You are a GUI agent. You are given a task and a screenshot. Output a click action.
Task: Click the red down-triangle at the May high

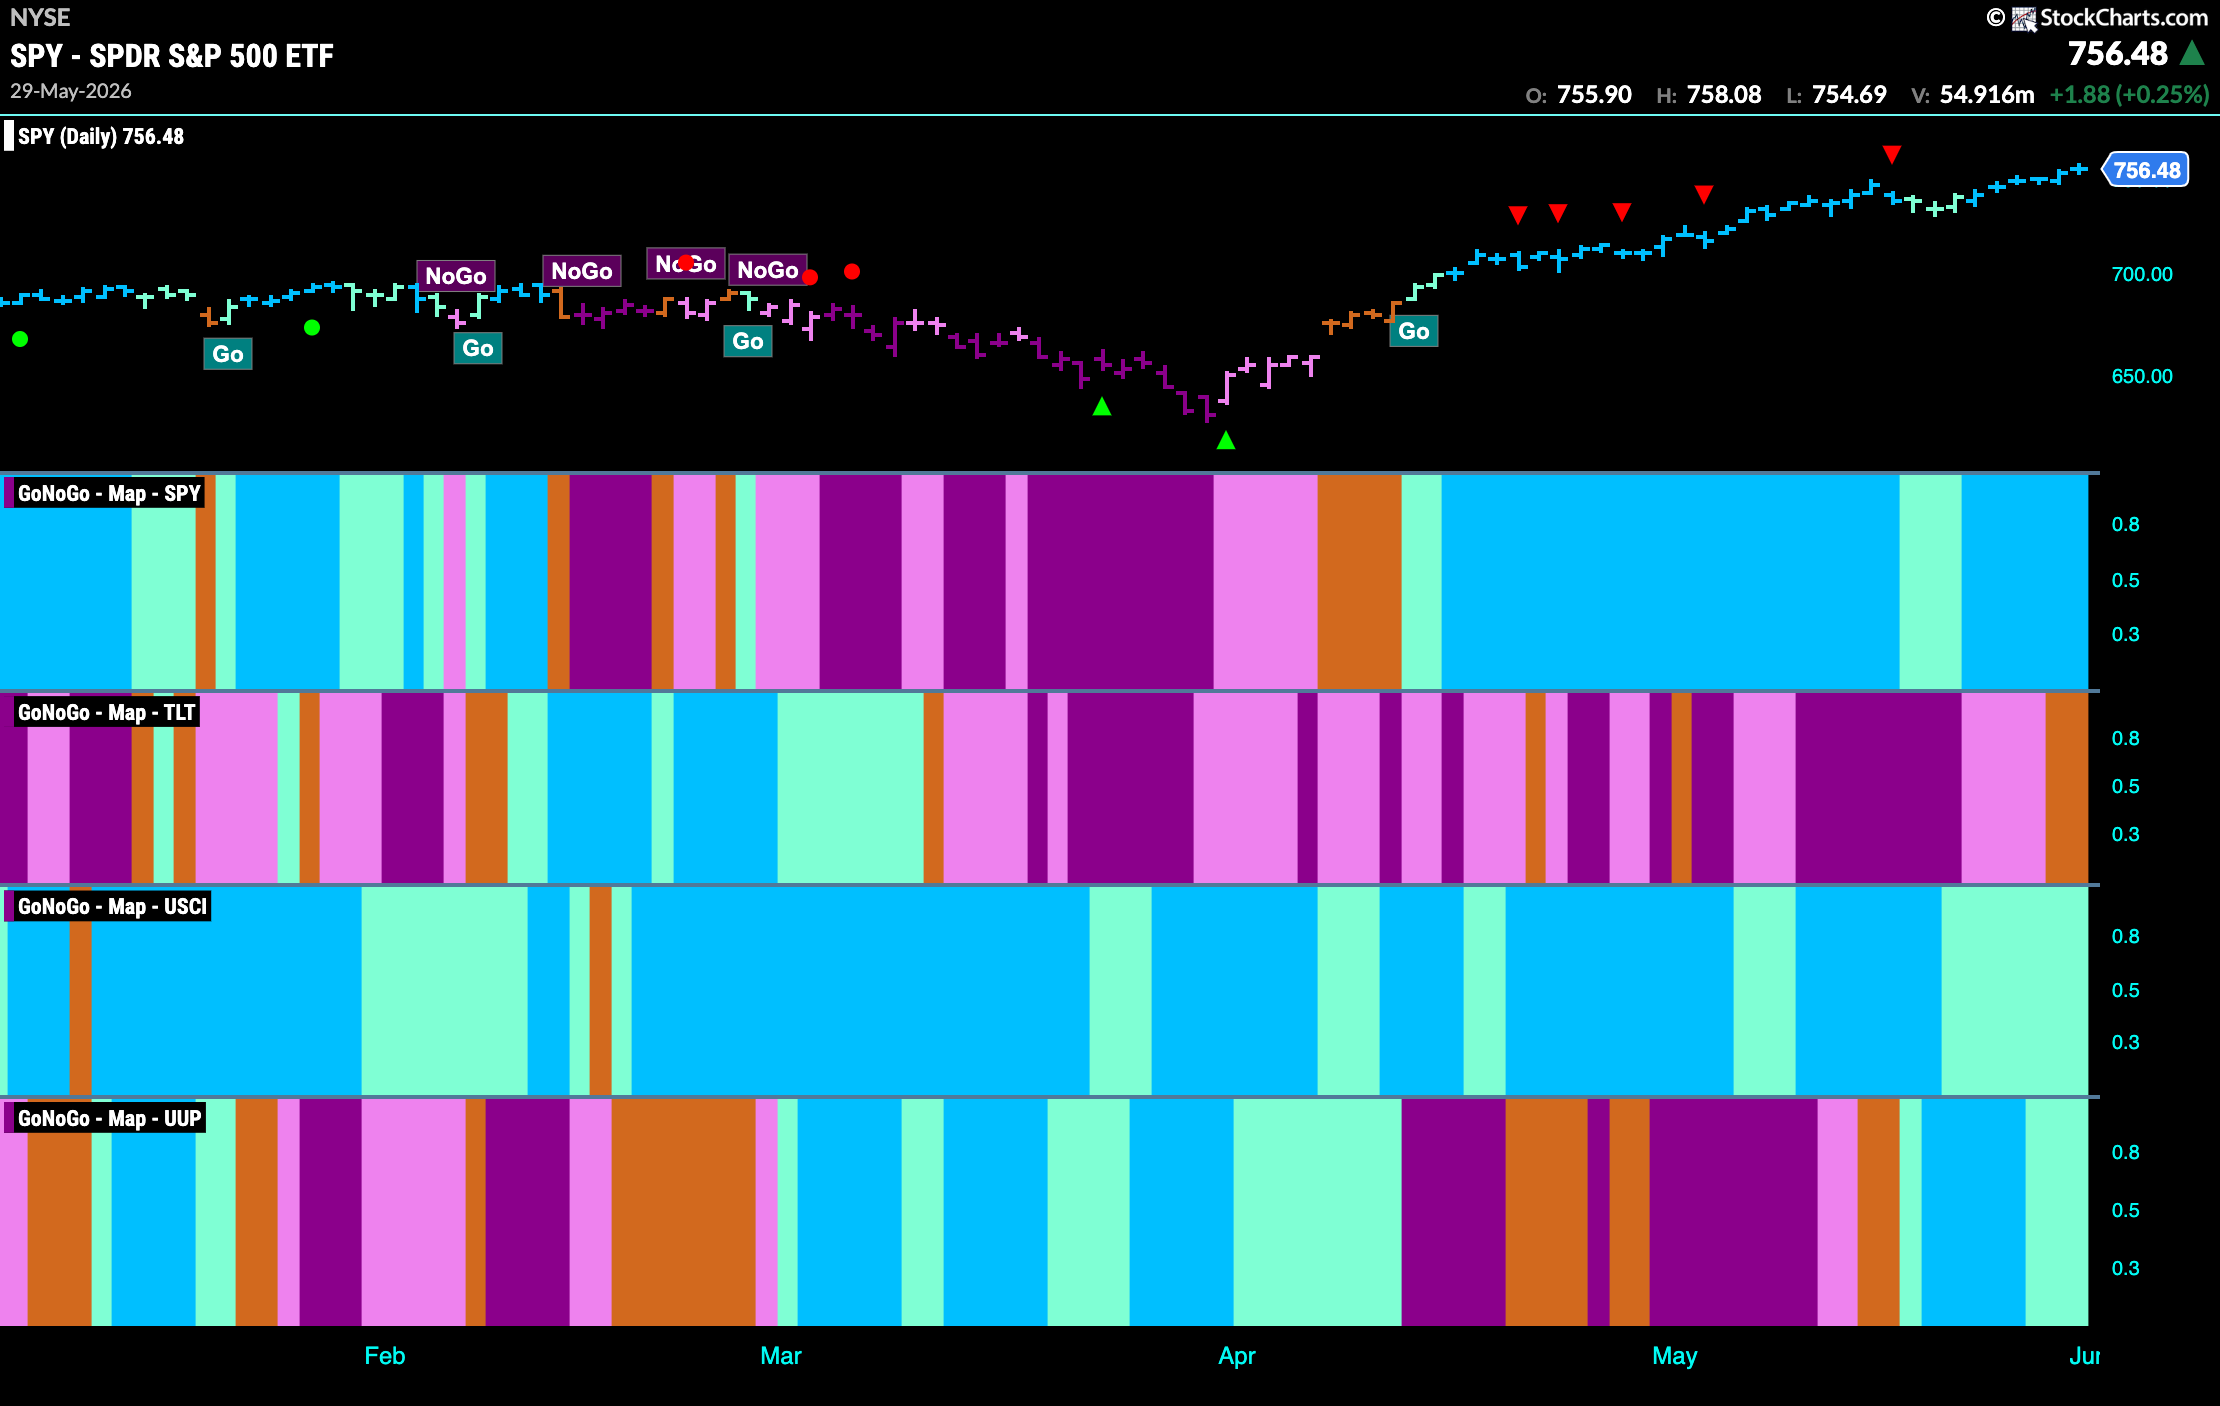tap(1892, 154)
